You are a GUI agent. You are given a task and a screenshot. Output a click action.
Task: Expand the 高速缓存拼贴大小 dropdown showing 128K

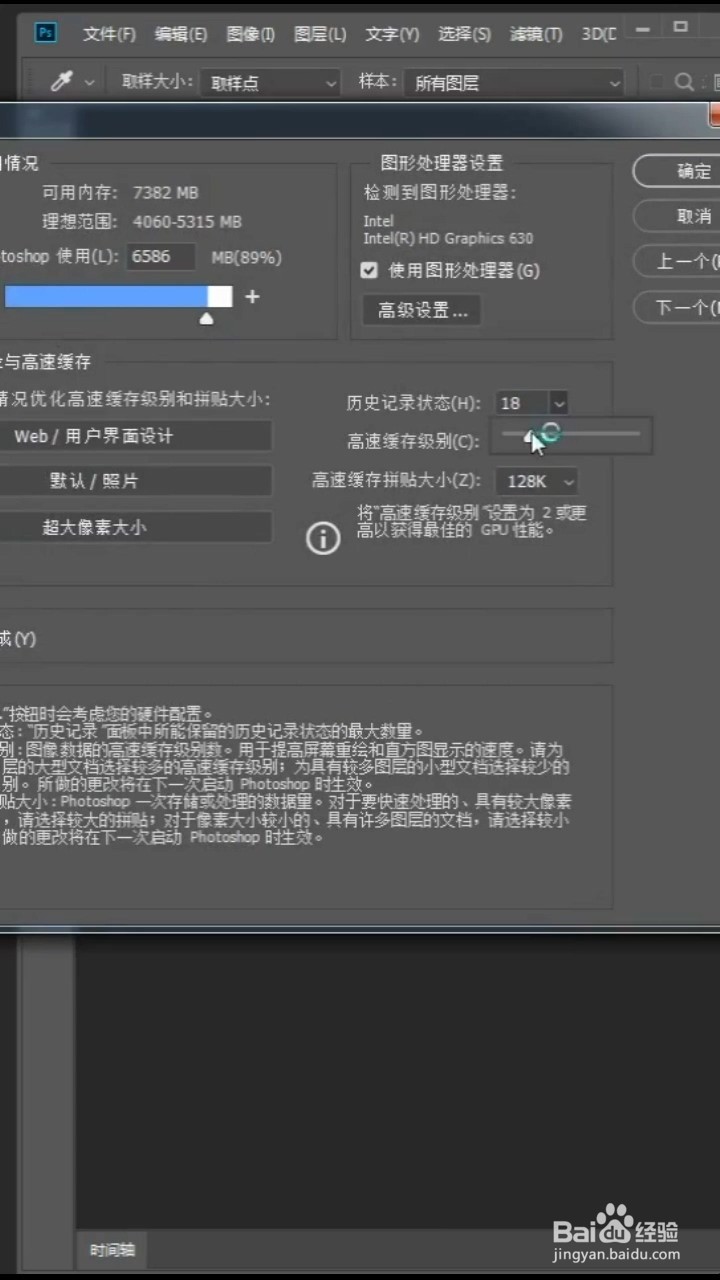click(537, 481)
